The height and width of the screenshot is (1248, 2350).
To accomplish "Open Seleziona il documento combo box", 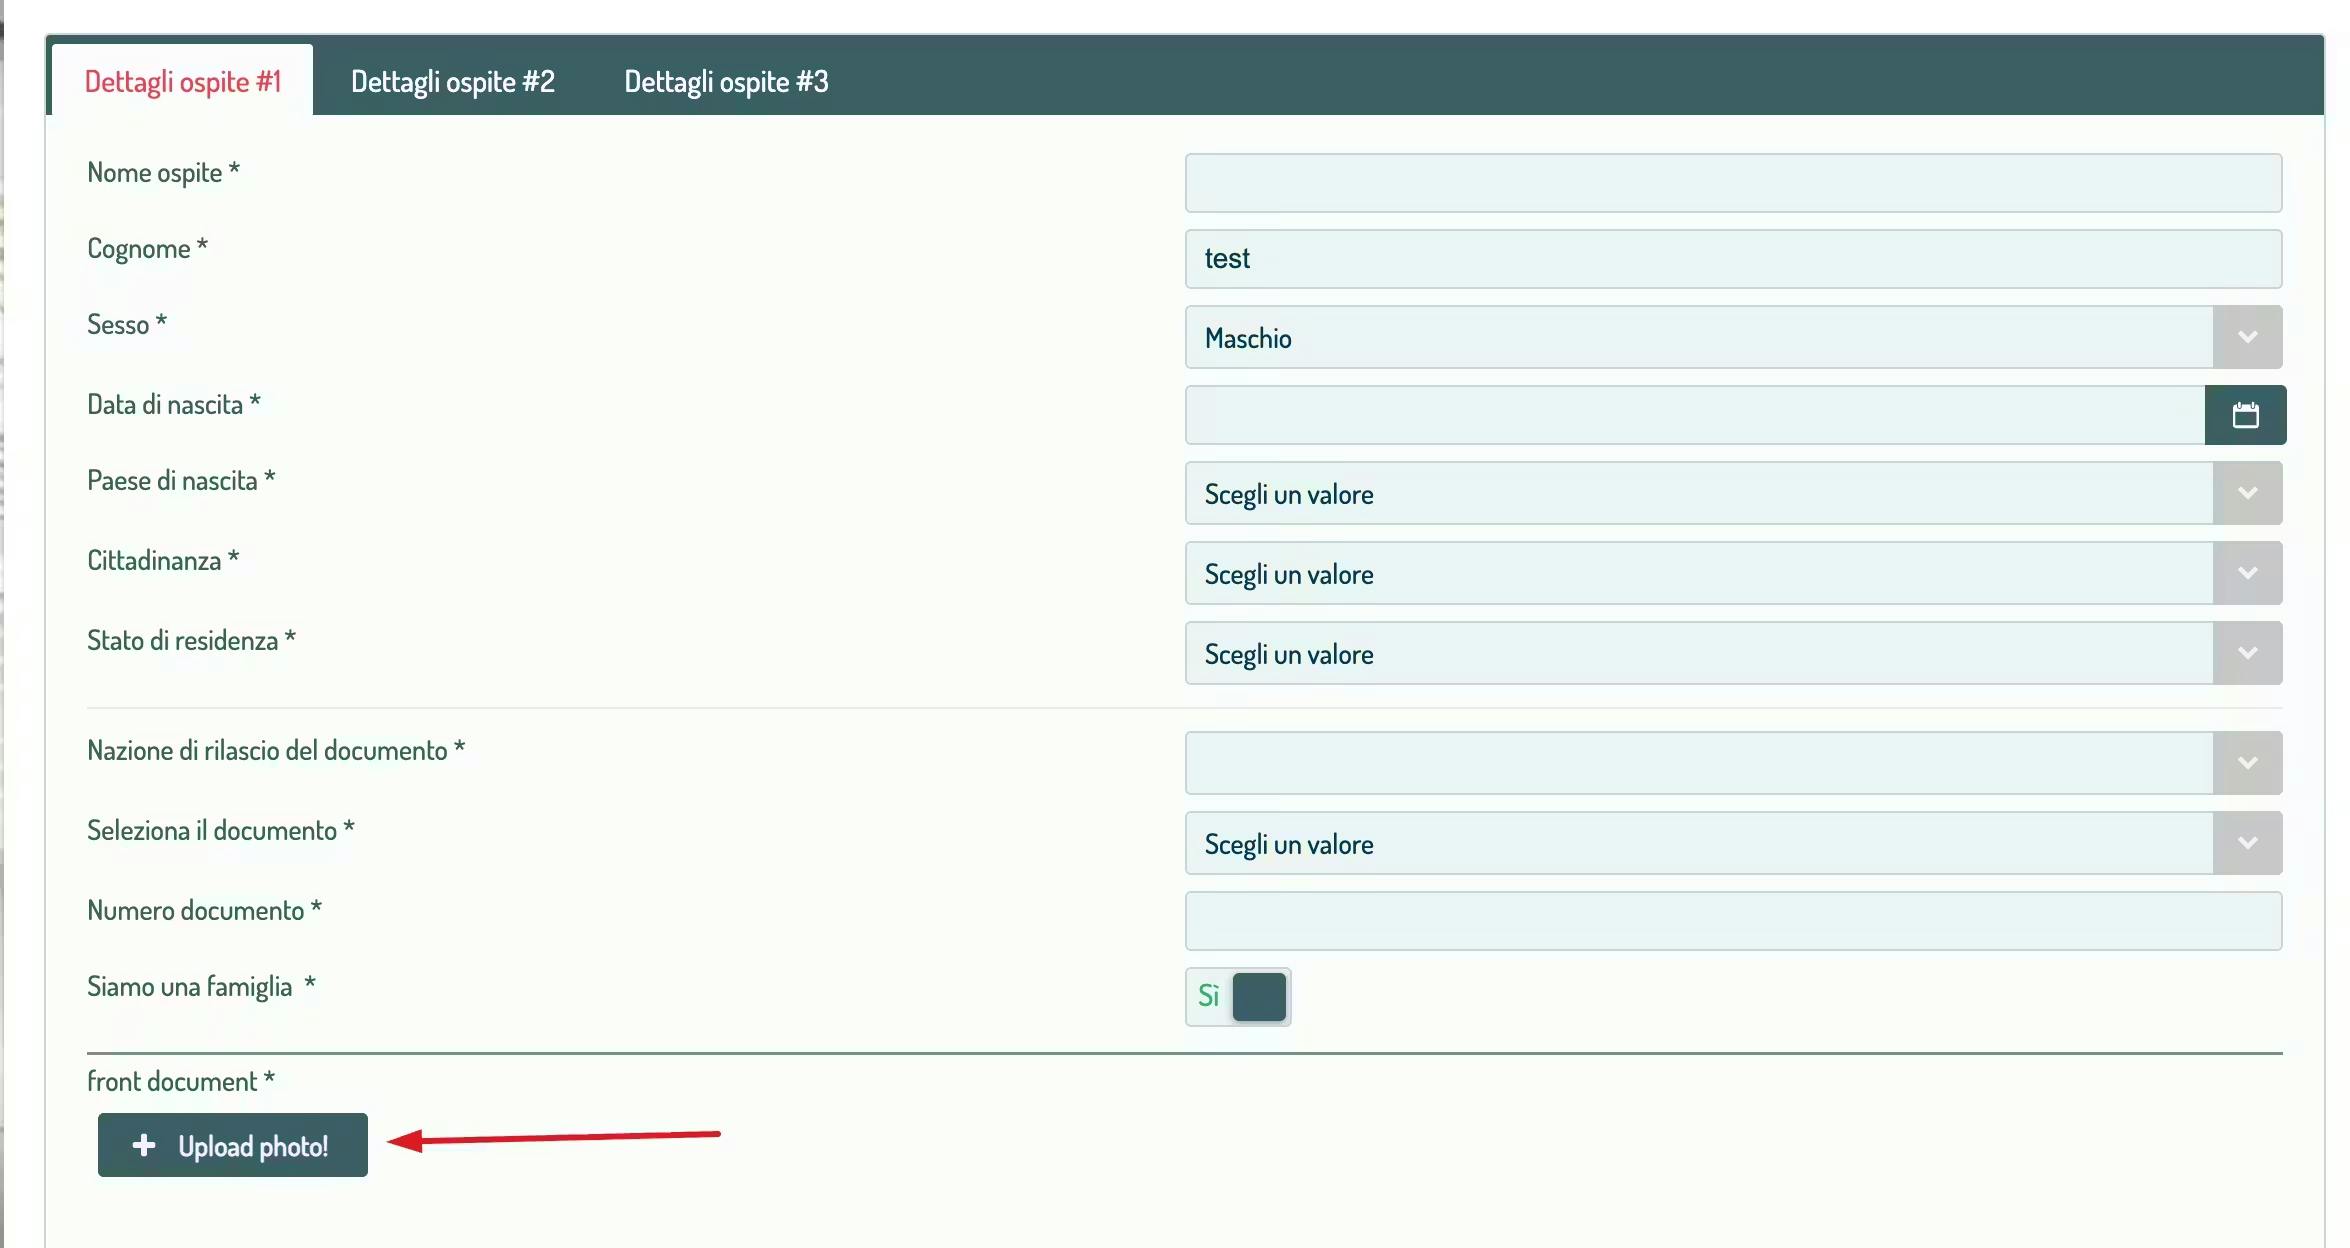I will click(x=1698, y=843).
